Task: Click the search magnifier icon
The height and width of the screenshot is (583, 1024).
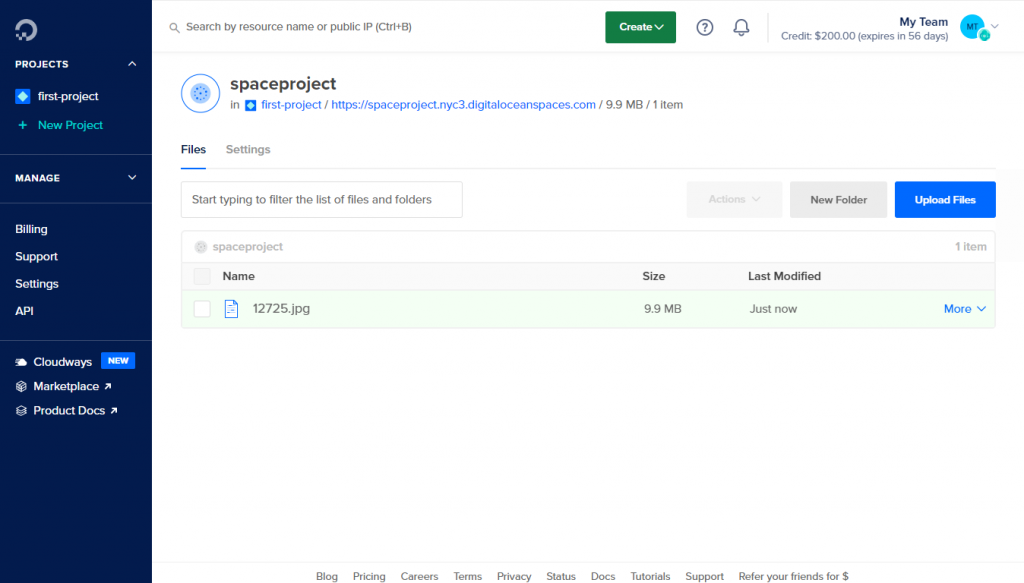Action: pyautogui.click(x=174, y=28)
